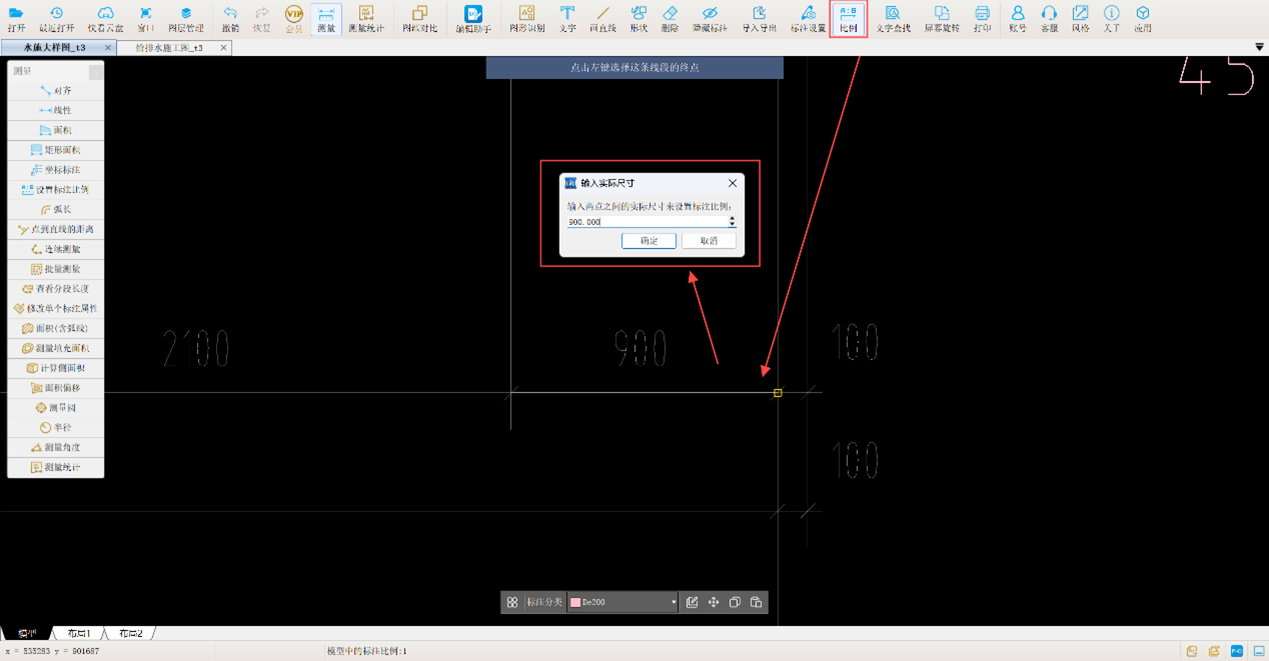
Task: Open the 图层管理 layer manager
Action: [185, 18]
